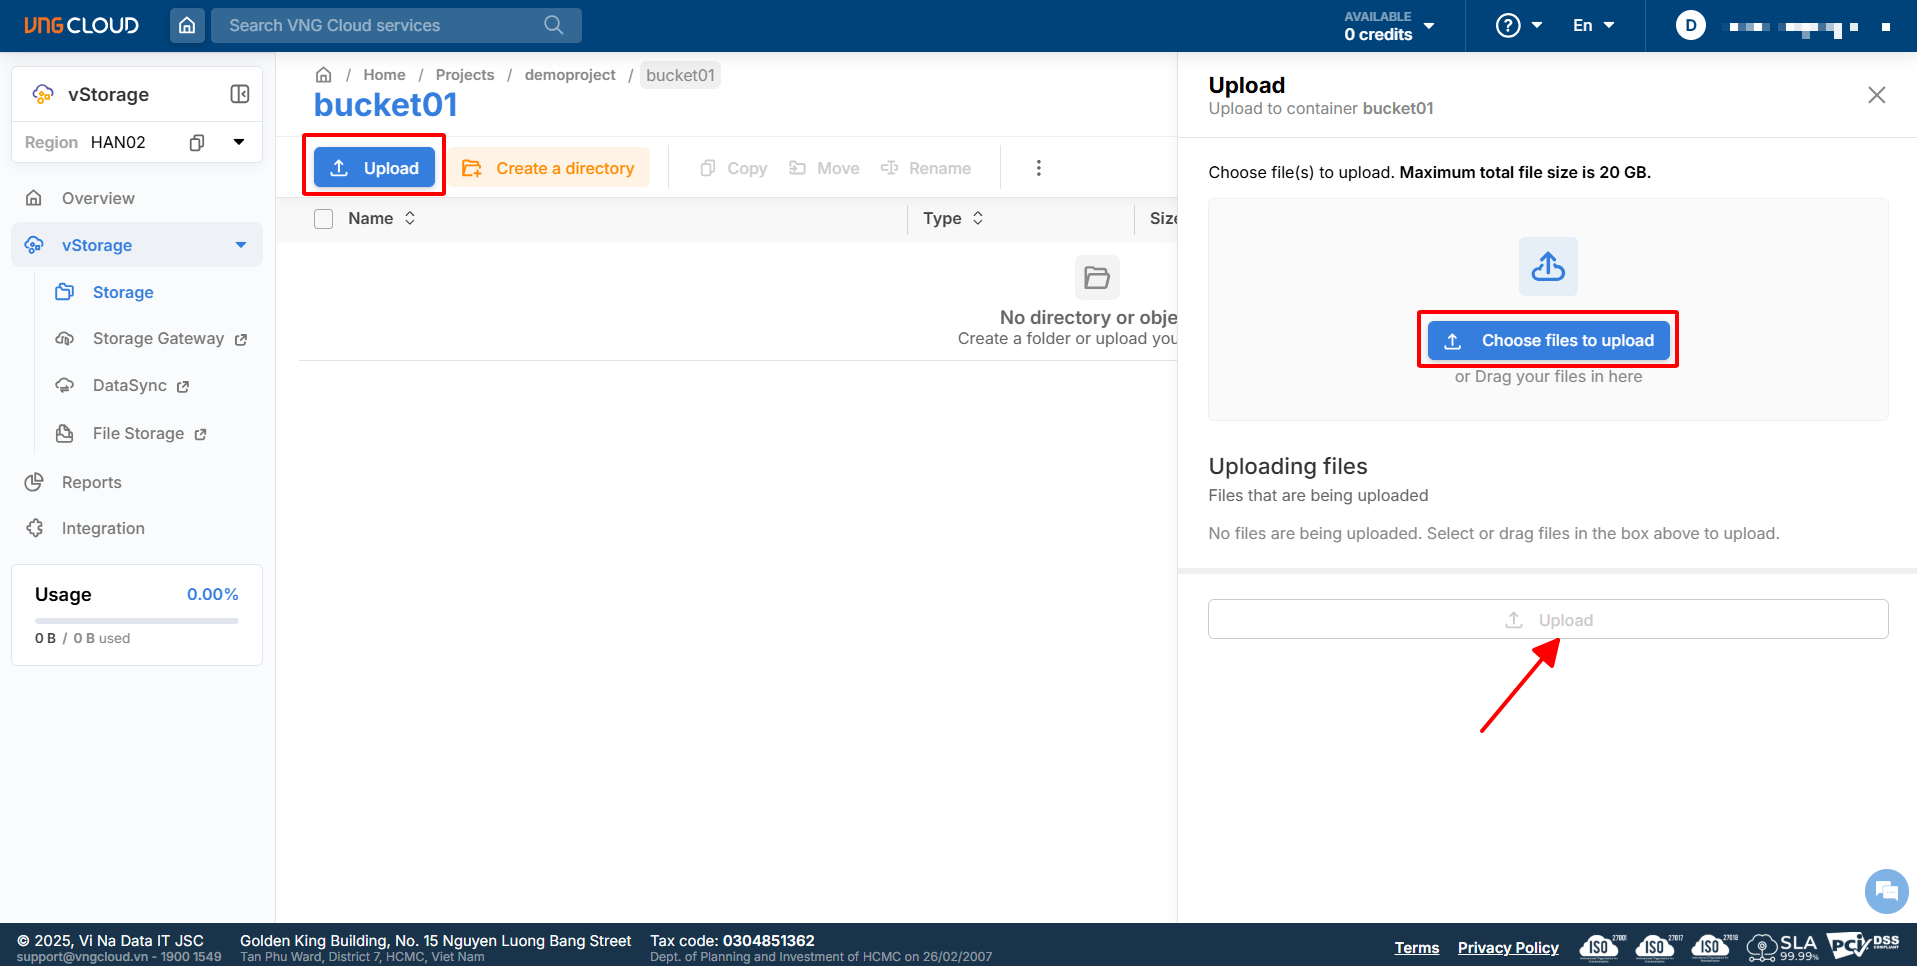Click the home icon in top bar
The height and width of the screenshot is (966, 1917).
click(x=187, y=25)
